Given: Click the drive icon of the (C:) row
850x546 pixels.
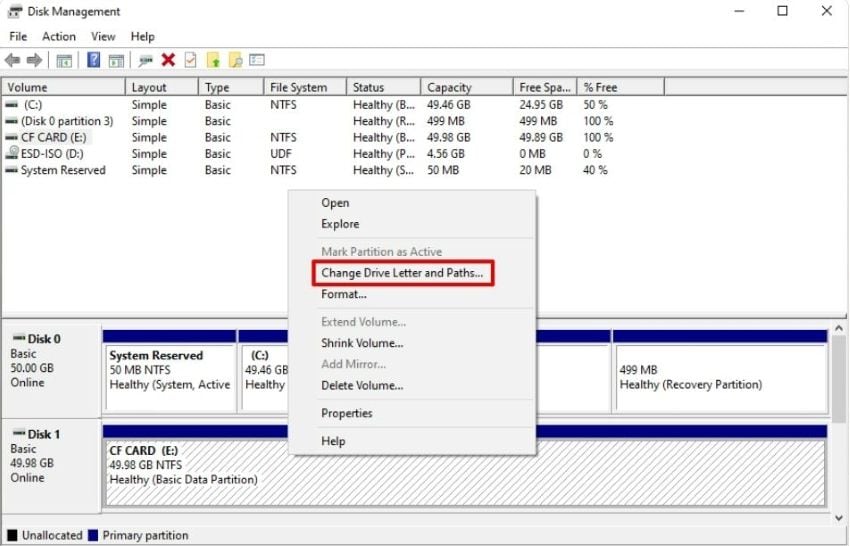Looking at the screenshot, I should pos(11,104).
